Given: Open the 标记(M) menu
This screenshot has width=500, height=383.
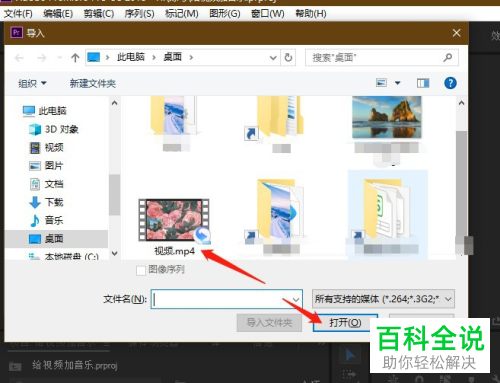Looking at the screenshot, I should [182, 14].
